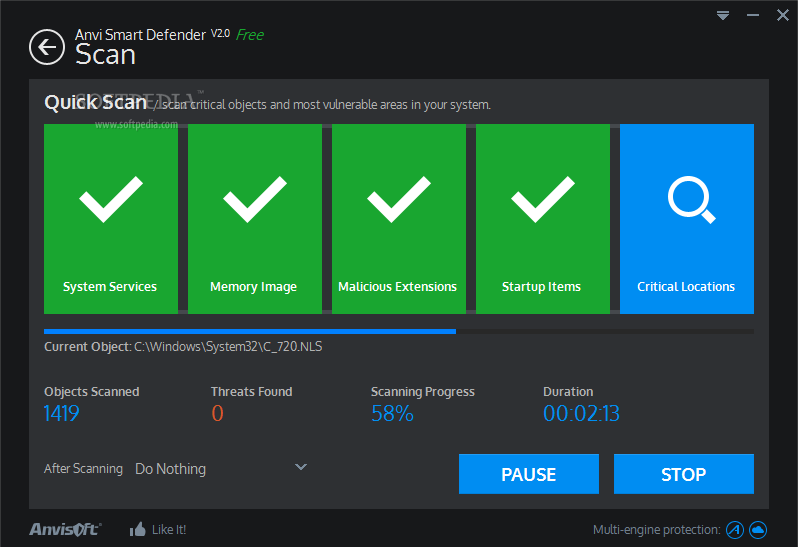Click the System Services checkmark icon
The width and height of the screenshot is (798, 547).
click(x=111, y=199)
